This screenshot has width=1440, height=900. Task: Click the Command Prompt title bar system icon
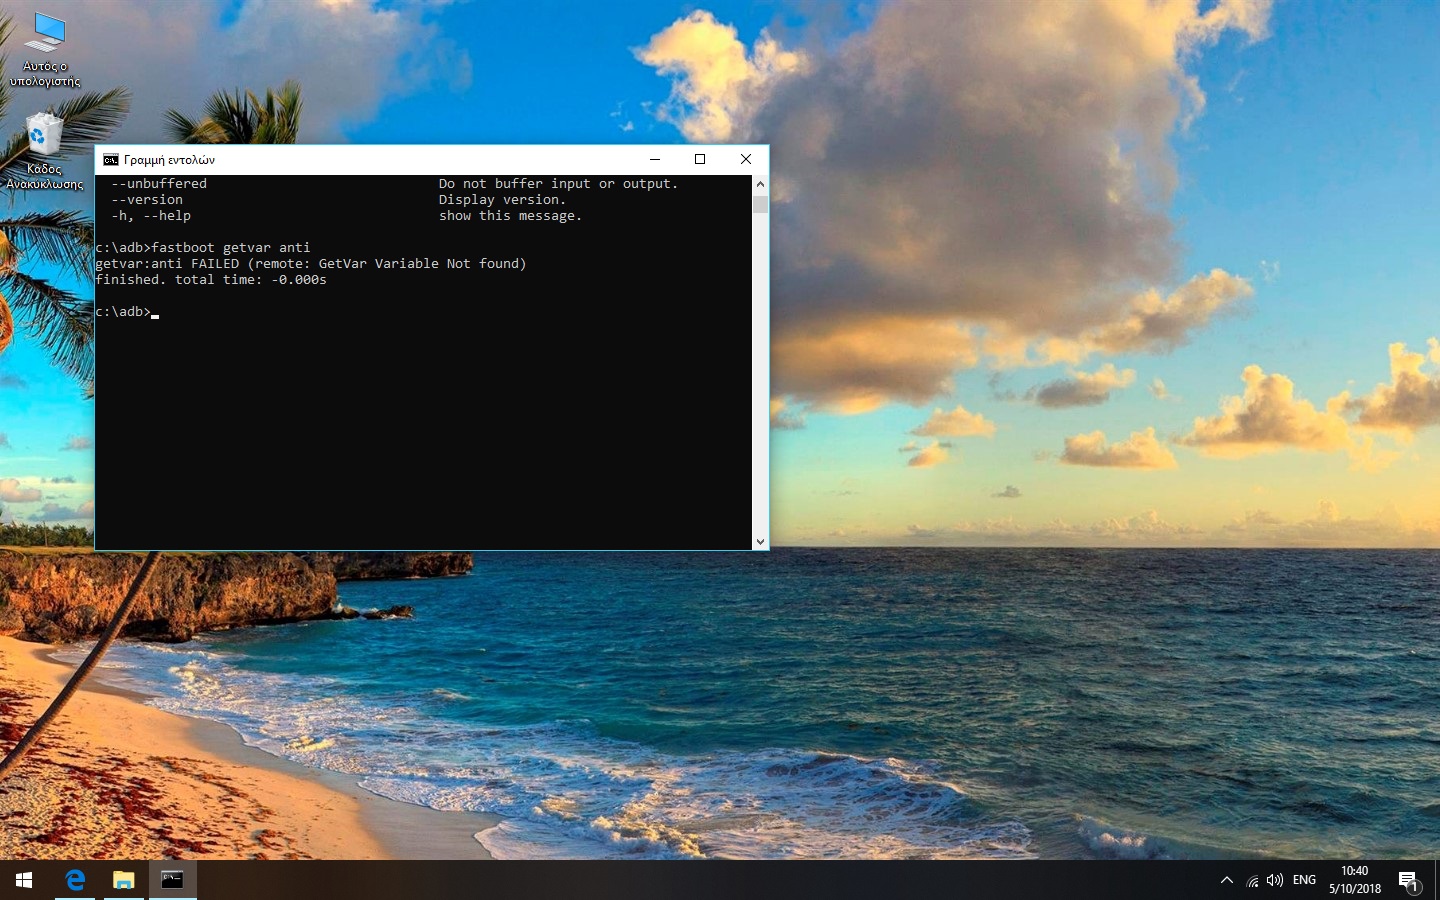point(111,160)
